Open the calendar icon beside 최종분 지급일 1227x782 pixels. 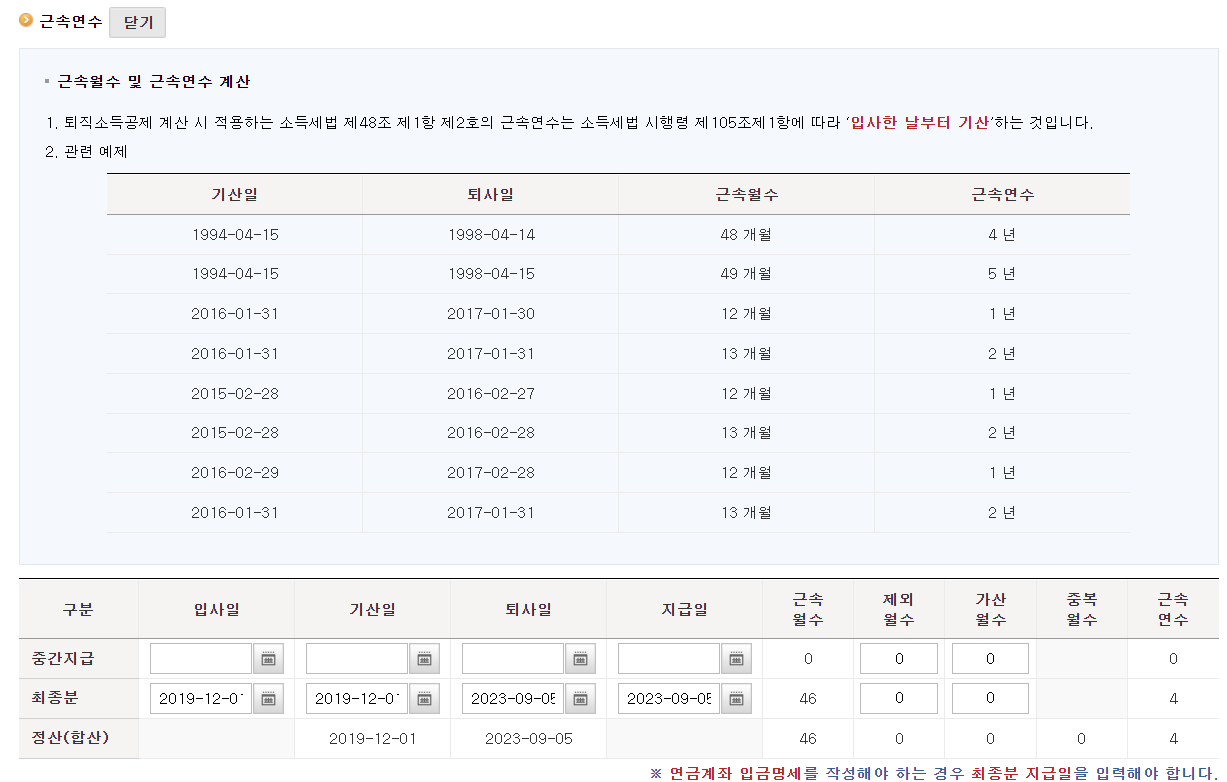point(738,698)
